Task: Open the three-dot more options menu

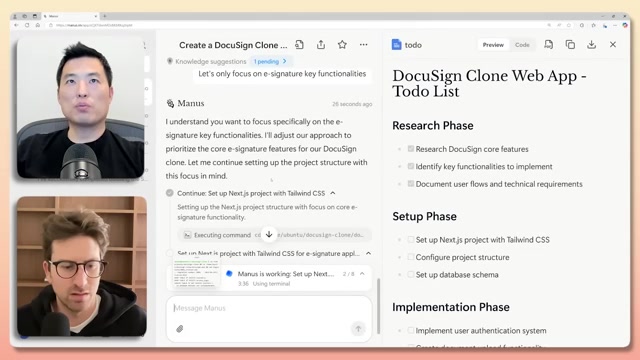Action: point(363,45)
